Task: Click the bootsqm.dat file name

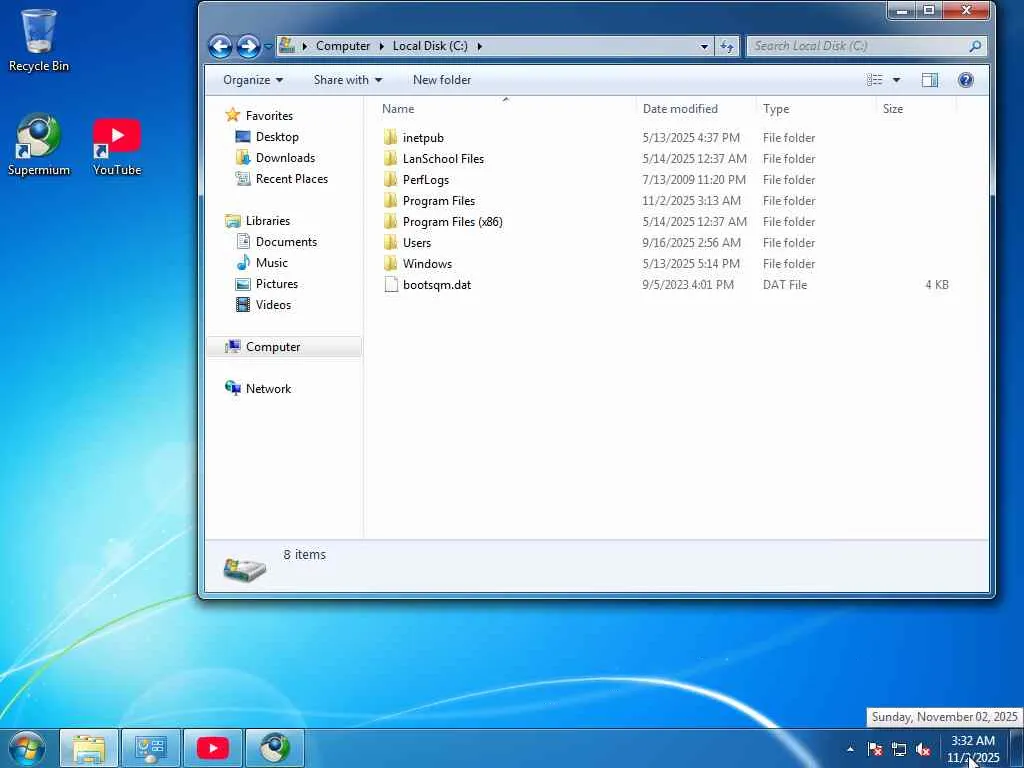Action: point(437,285)
